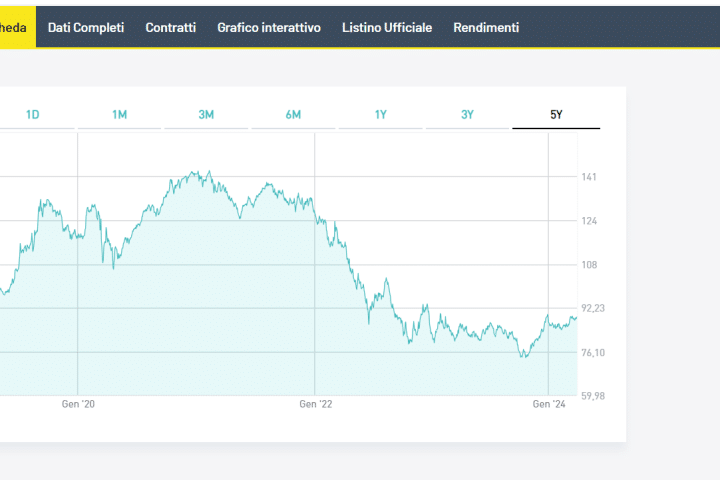Switch chart to 1M range
The width and height of the screenshot is (720, 480).
point(119,115)
